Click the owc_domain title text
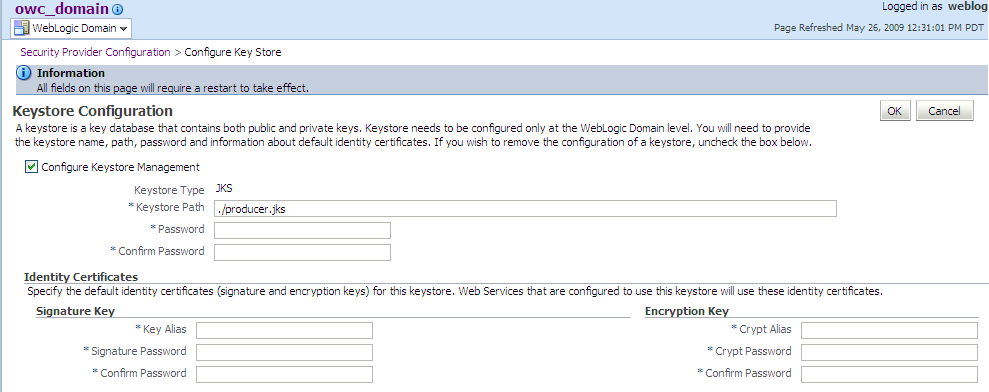The image size is (989, 392). click(61, 9)
